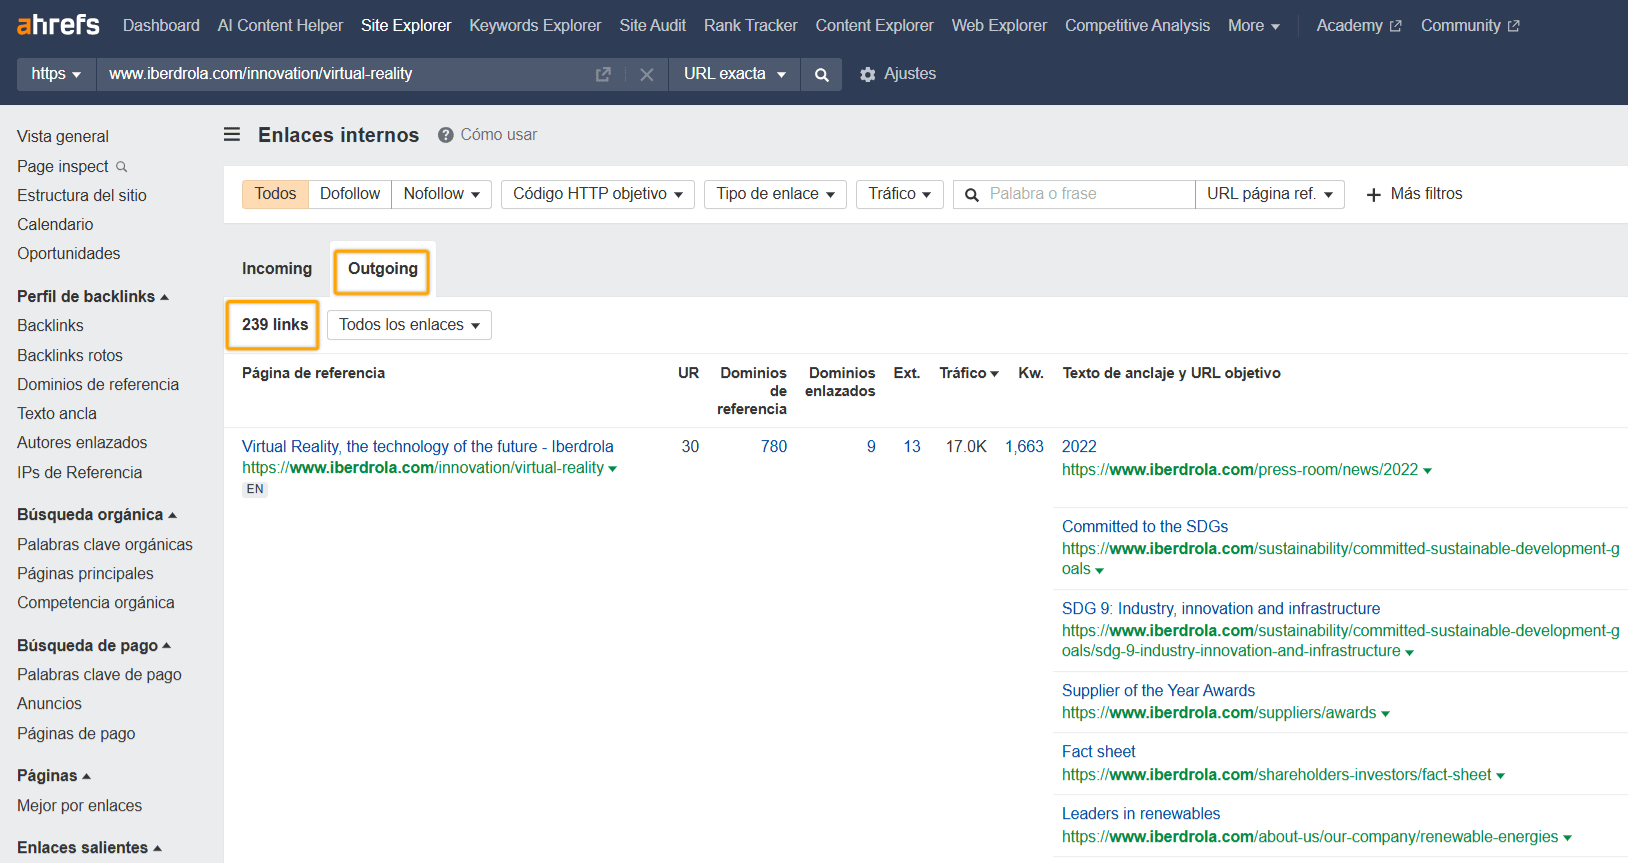Expand fact-sheet URL caret
Screen dimensions: 1628x863
pyautogui.click(x=1500, y=776)
